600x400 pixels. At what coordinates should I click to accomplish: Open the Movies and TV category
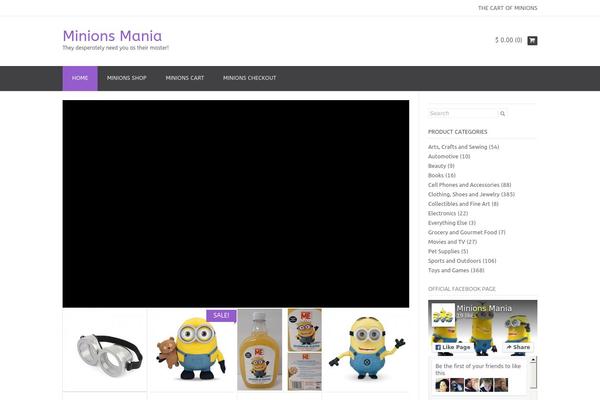452,242
